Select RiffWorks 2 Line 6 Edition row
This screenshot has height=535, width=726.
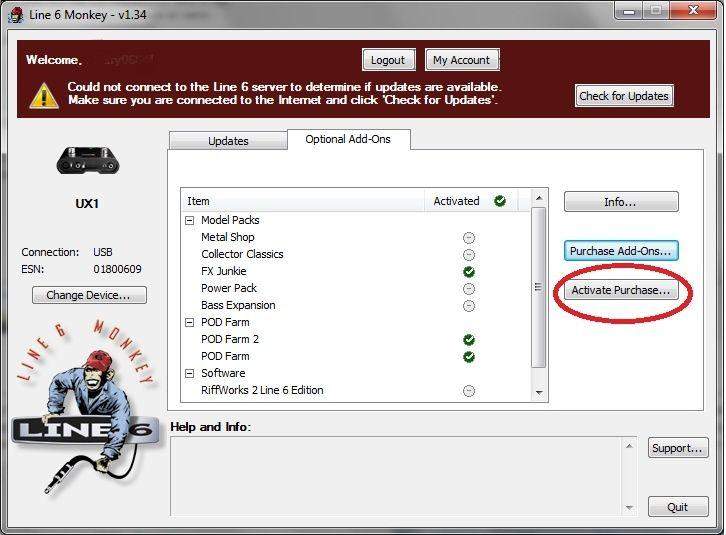pyautogui.click(x=356, y=390)
